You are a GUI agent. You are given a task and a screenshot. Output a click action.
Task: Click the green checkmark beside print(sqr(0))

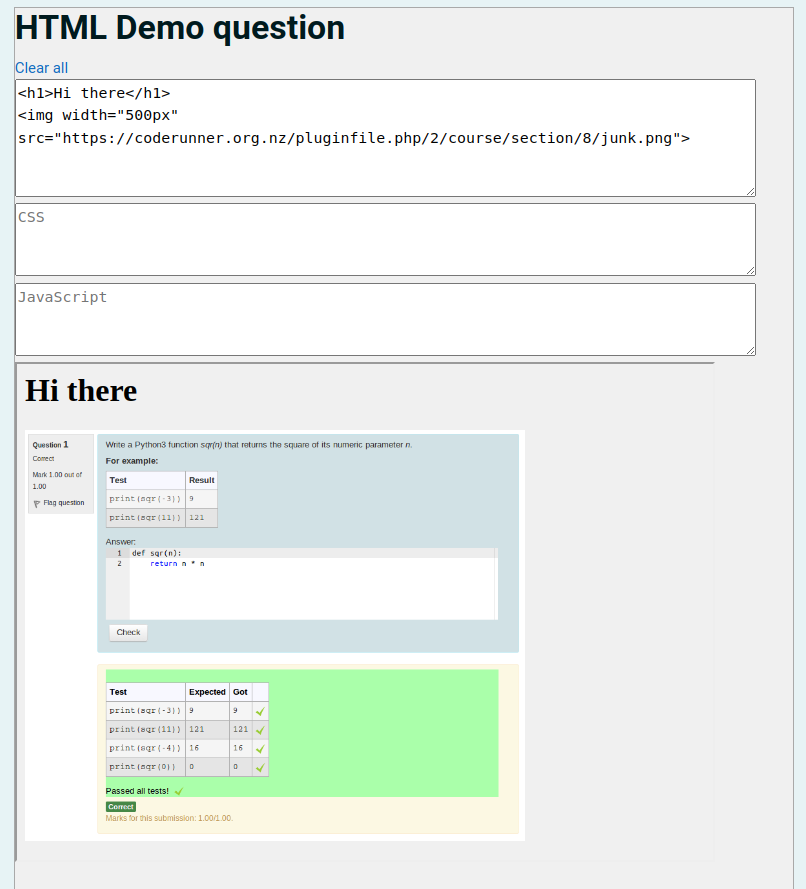[x=260, y=767]
